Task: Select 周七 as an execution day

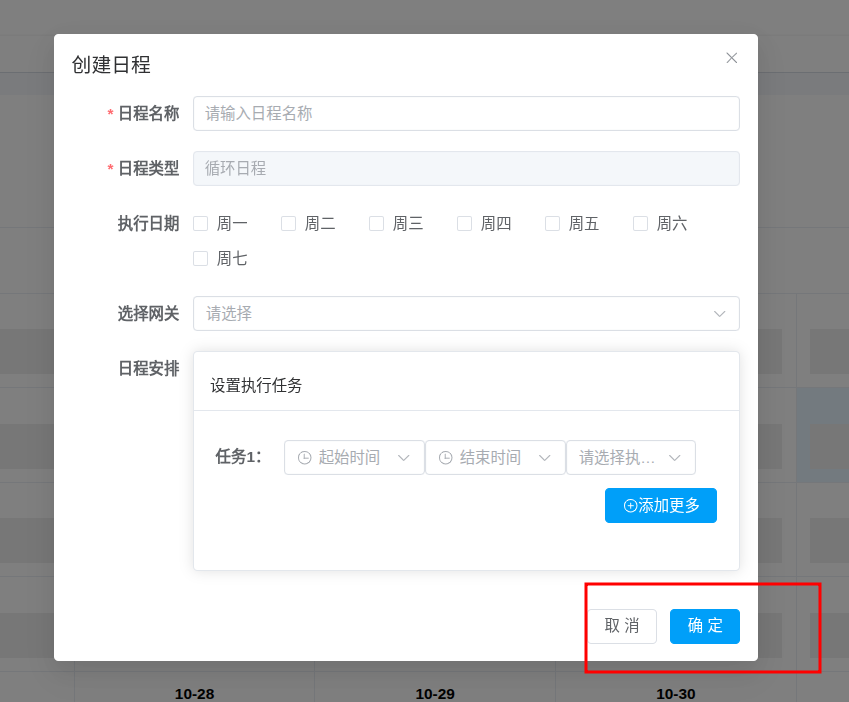Action: (x=200, y=258)
